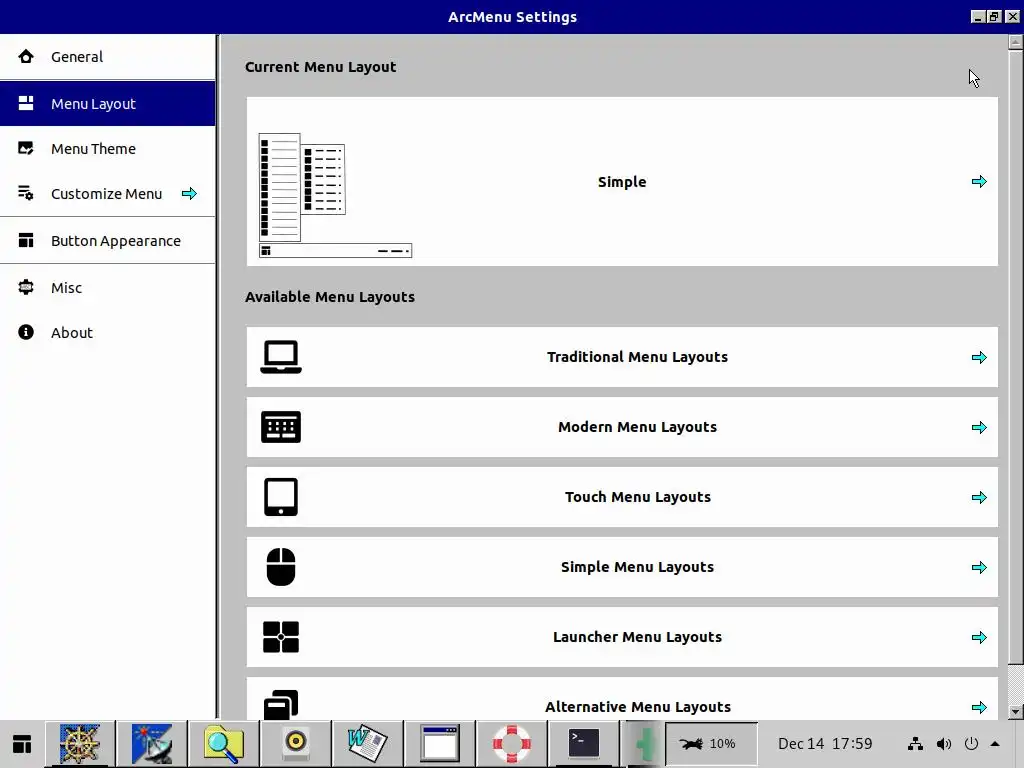
Task: Click laptop icon for Traditional layouts
Action: click(x=281, y=357)
